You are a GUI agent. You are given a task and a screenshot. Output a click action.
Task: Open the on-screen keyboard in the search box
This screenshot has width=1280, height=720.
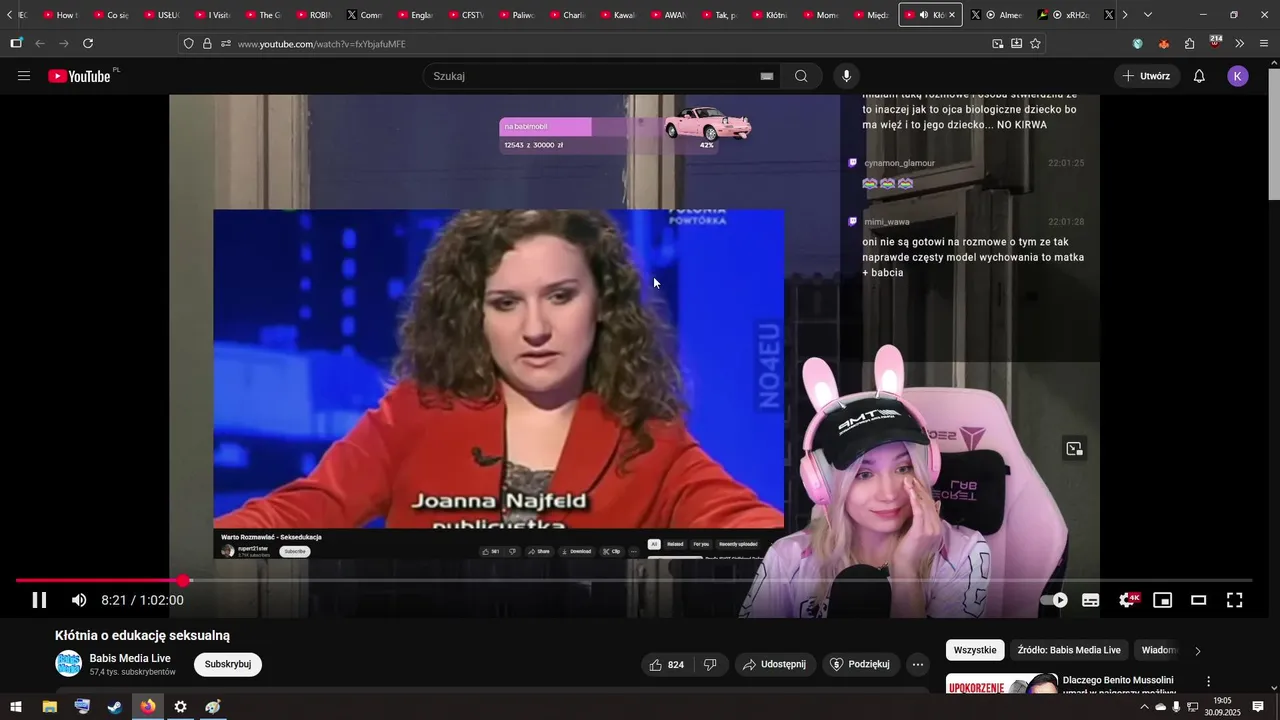click(x=767, y=76)
